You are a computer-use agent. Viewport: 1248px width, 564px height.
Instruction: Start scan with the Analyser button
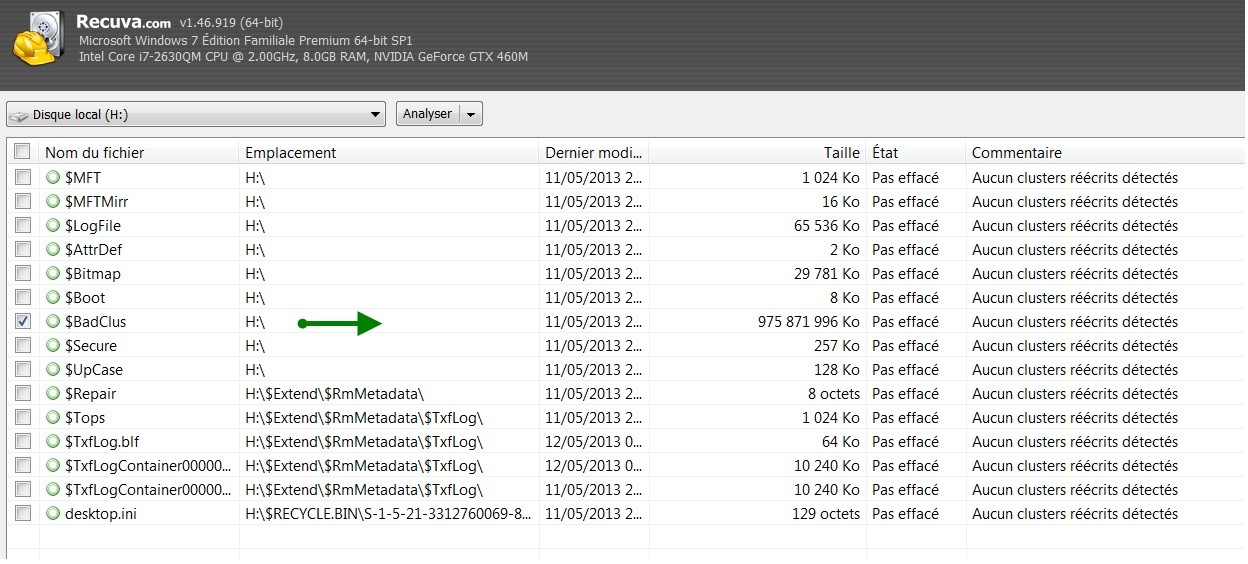coord(428,114)
